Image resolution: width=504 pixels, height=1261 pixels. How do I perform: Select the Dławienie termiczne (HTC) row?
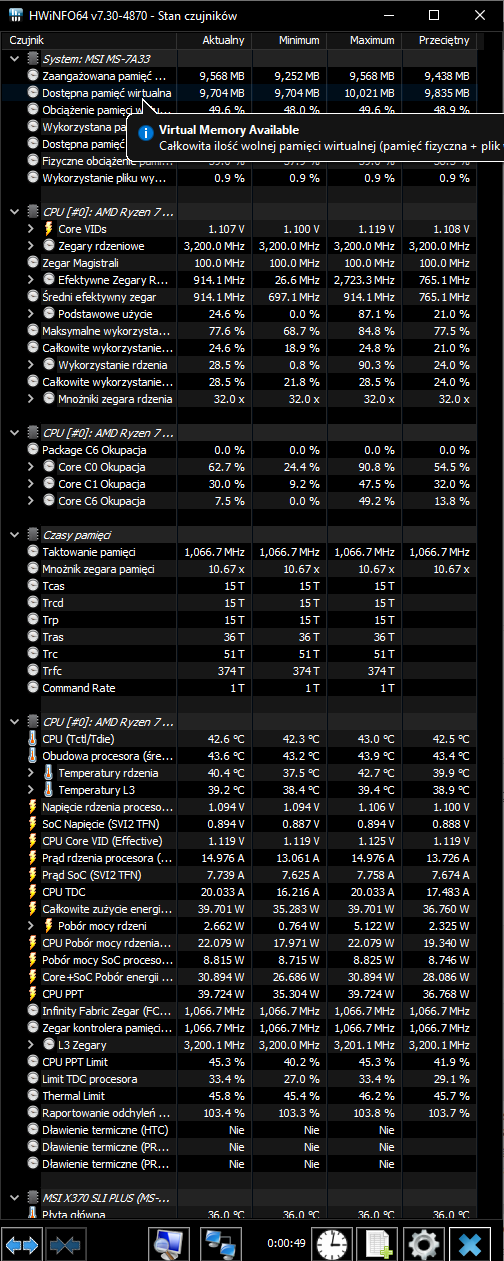pyautogui.click(x=238, y=1129)
